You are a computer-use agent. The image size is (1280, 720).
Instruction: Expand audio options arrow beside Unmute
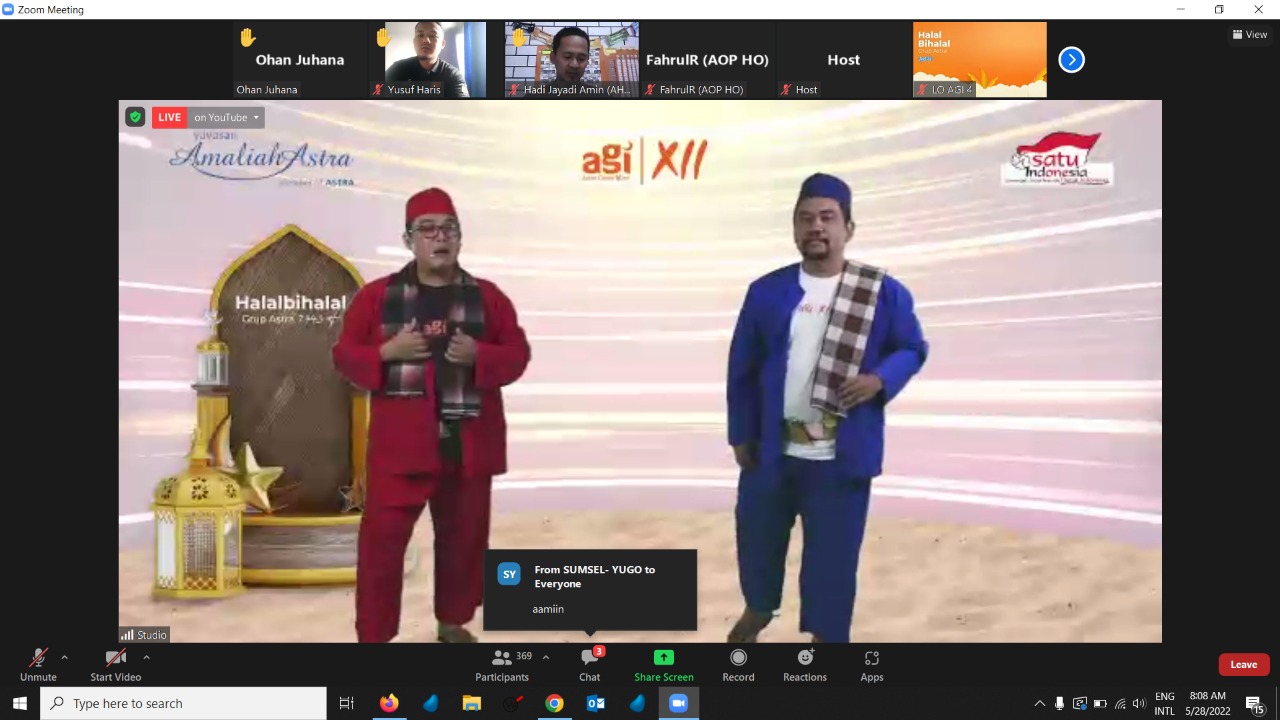[65, 657]
